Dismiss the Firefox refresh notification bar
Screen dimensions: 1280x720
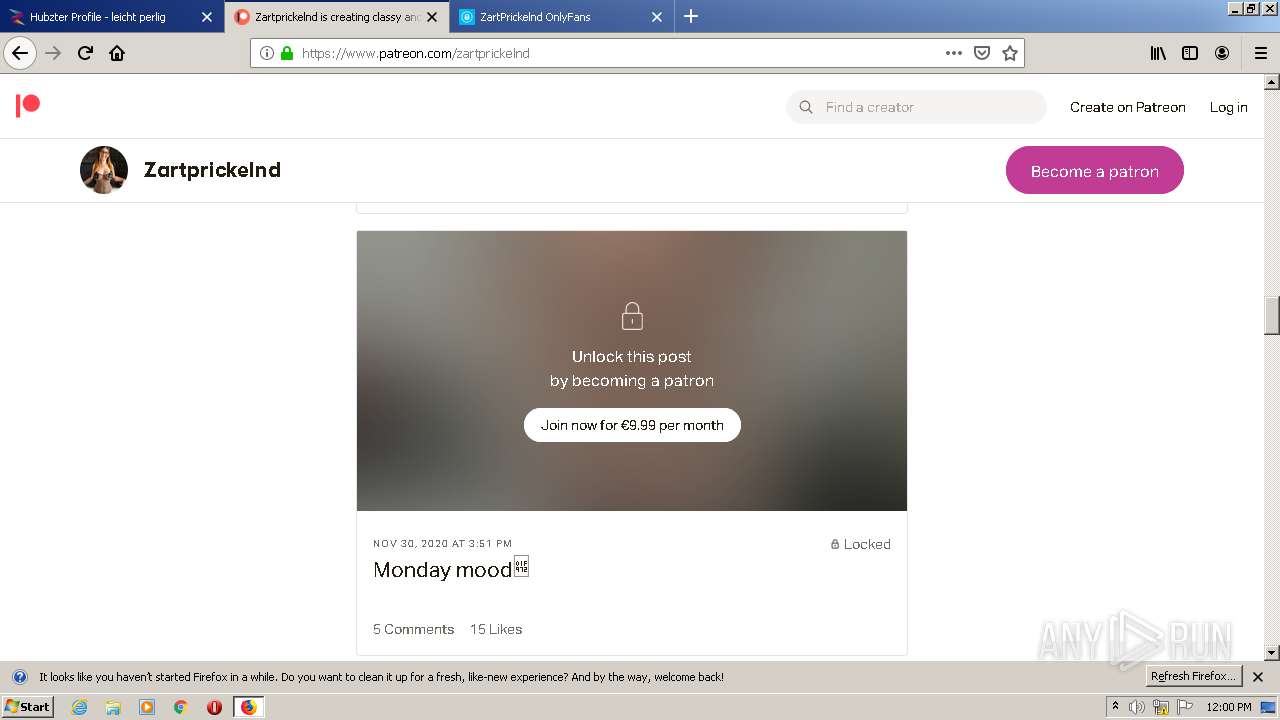pos(1258,677)
